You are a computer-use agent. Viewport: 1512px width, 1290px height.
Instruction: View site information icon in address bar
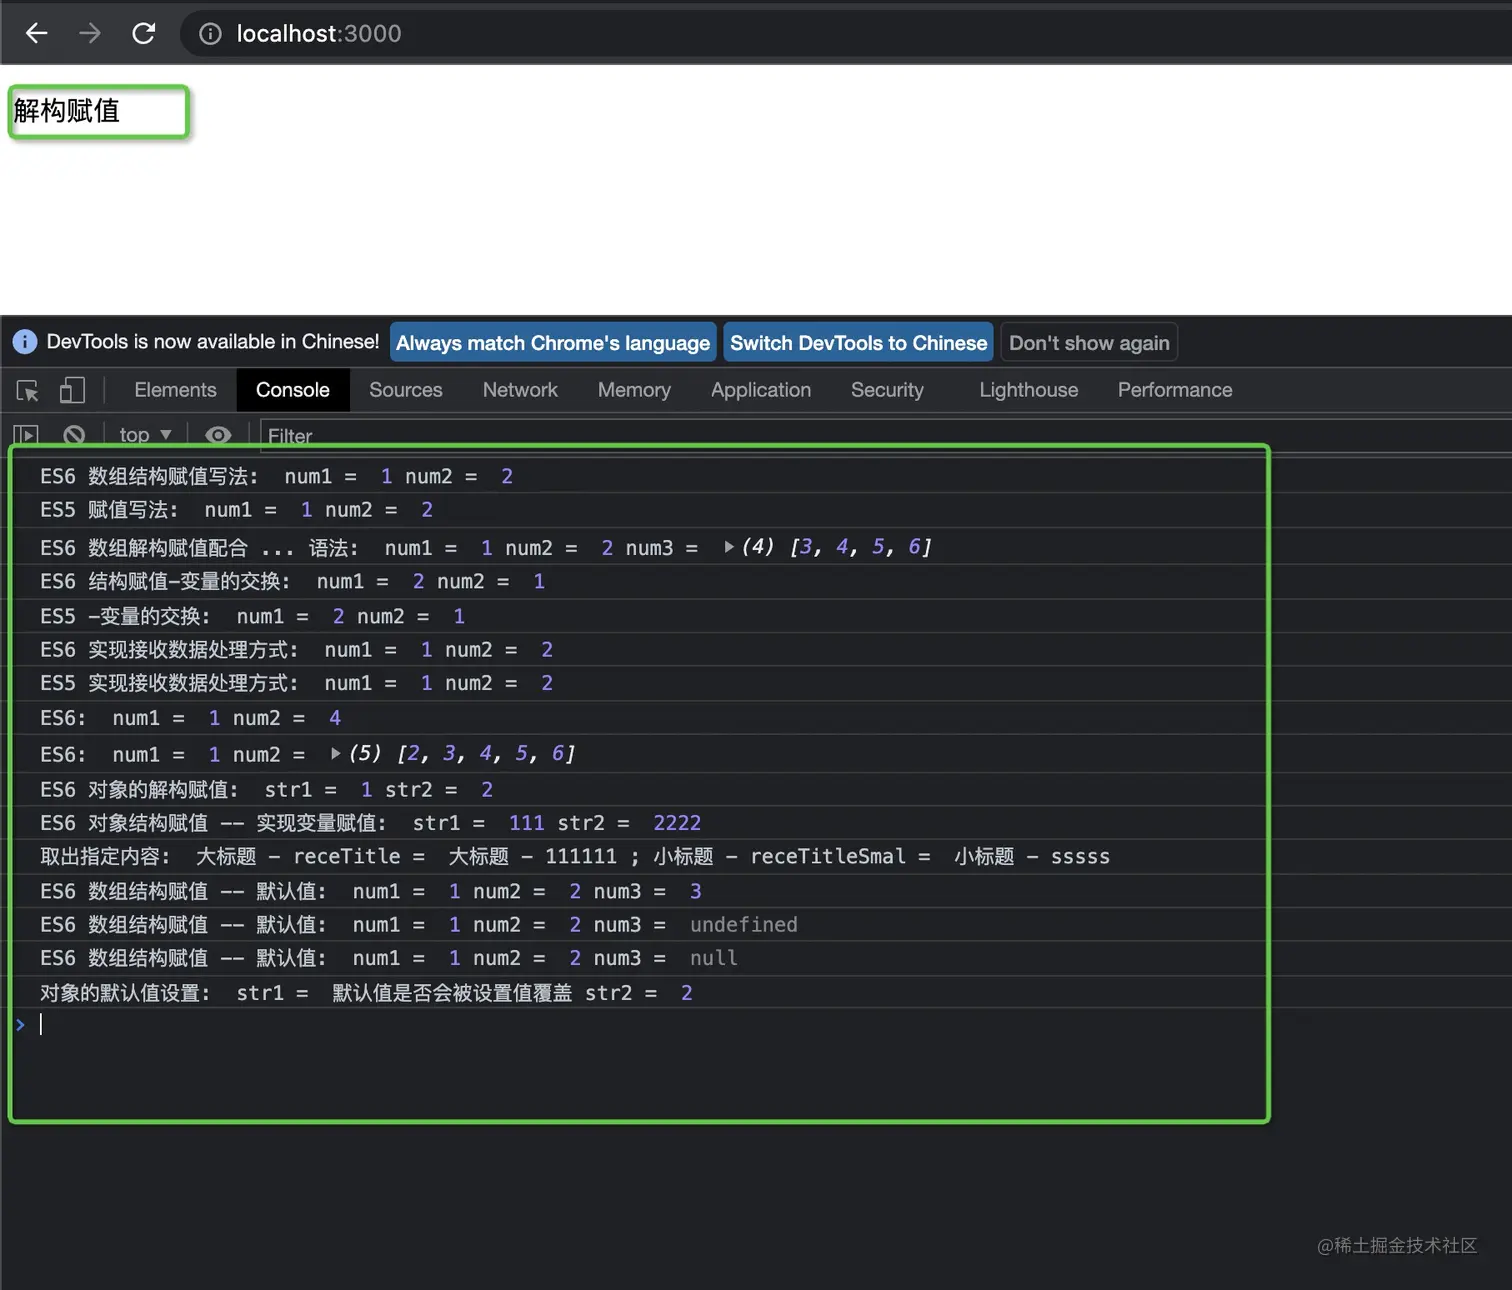(x=210, y=34)
